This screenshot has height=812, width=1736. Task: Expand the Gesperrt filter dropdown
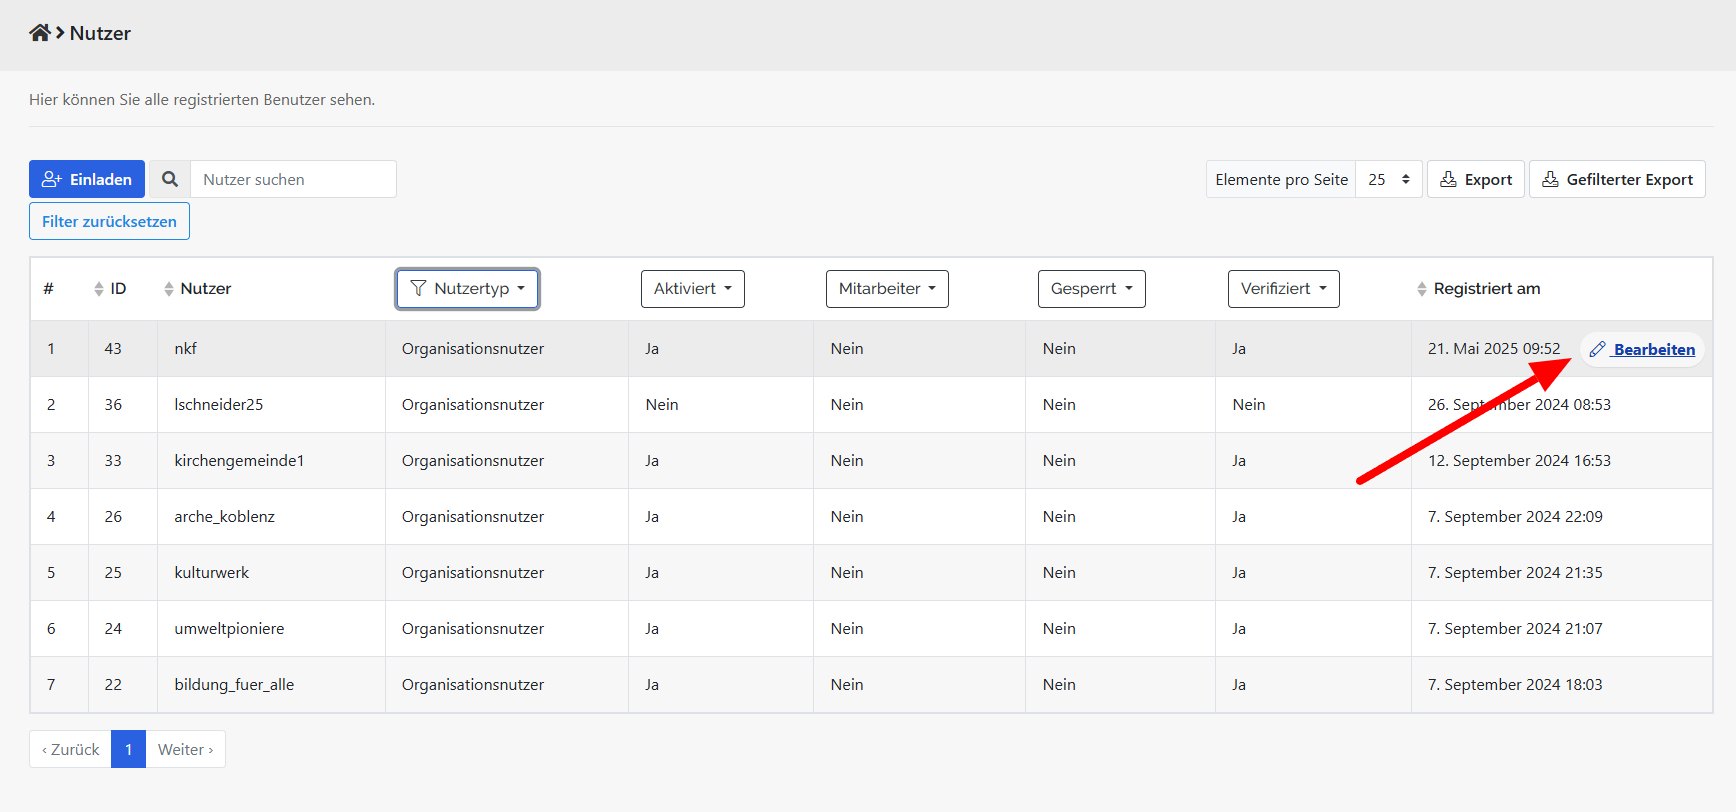1091,289
